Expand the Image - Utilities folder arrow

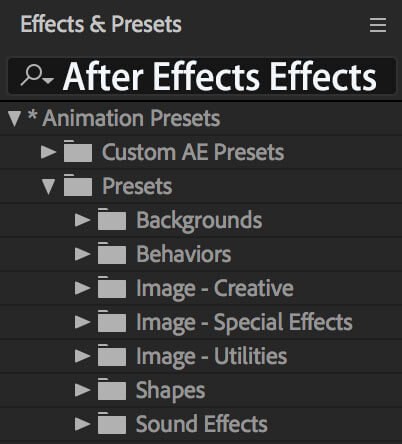(x=83, y=356)
